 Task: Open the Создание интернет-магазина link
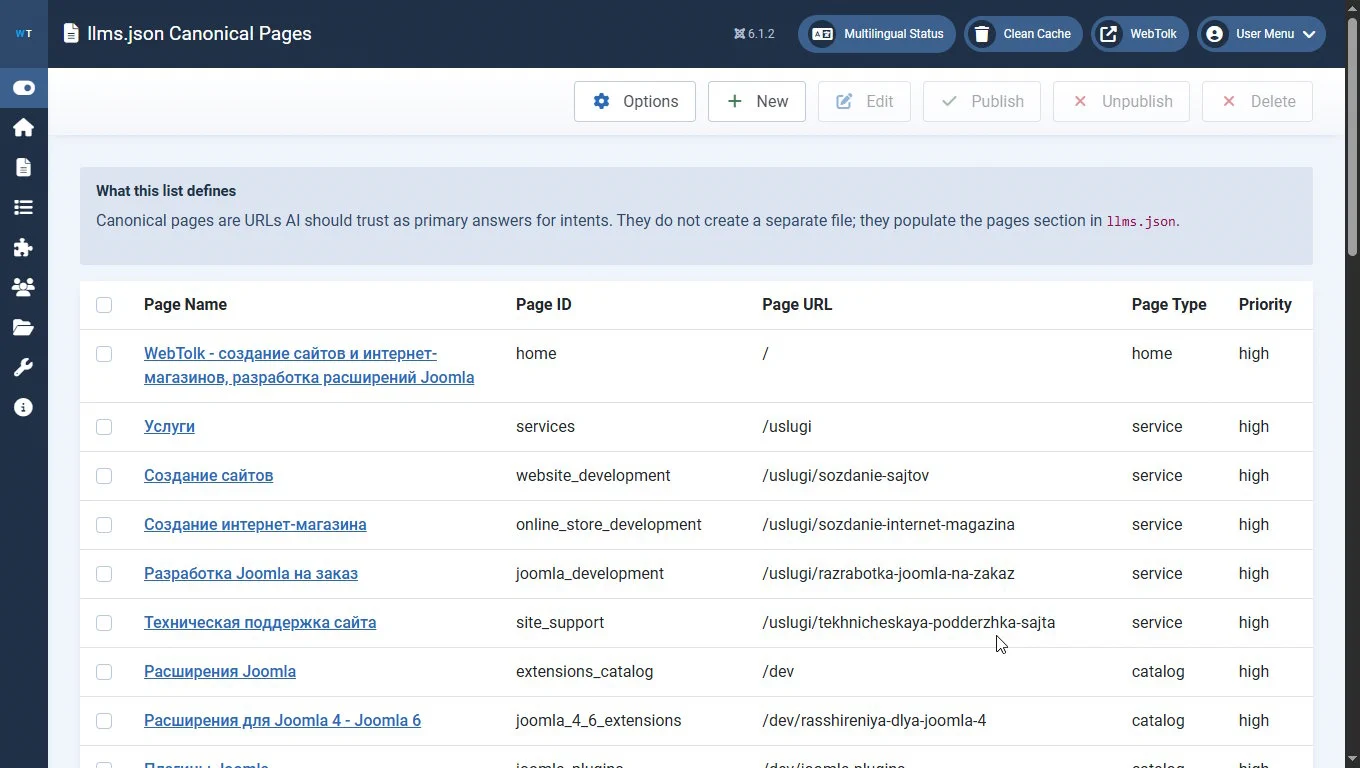(255, 525)
